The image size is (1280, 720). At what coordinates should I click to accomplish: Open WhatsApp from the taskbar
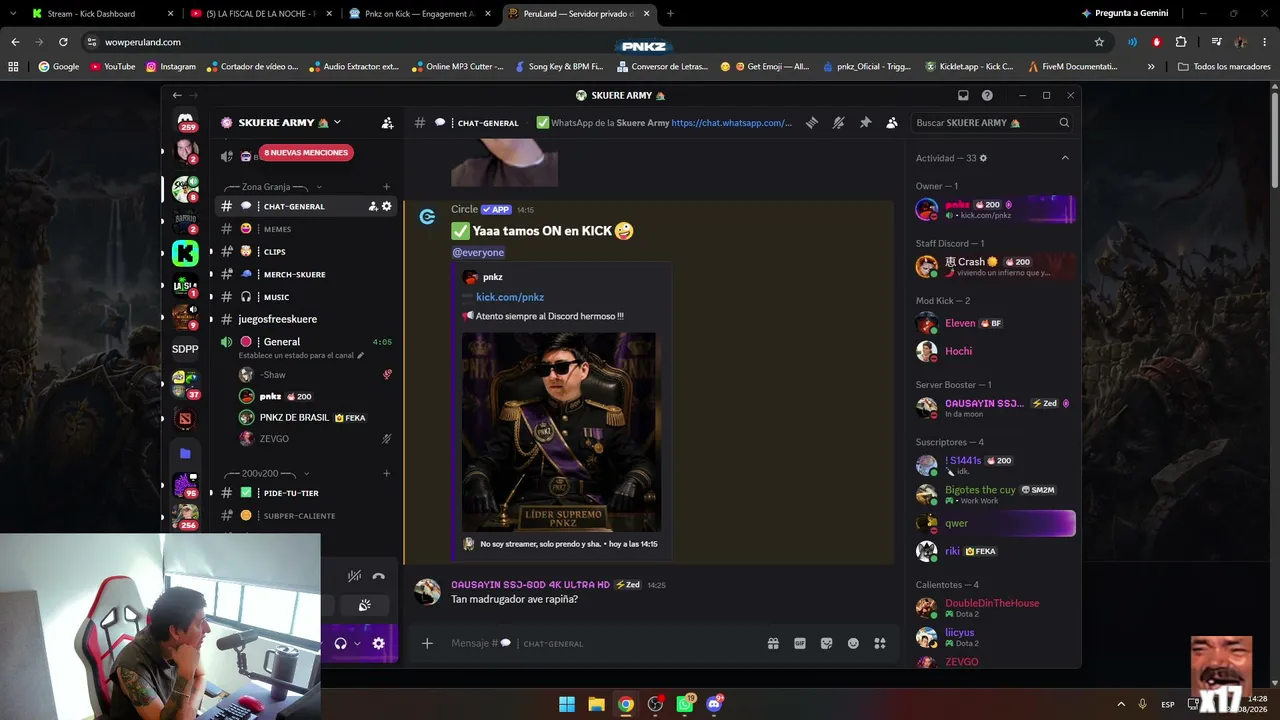(x=685, y=704)
